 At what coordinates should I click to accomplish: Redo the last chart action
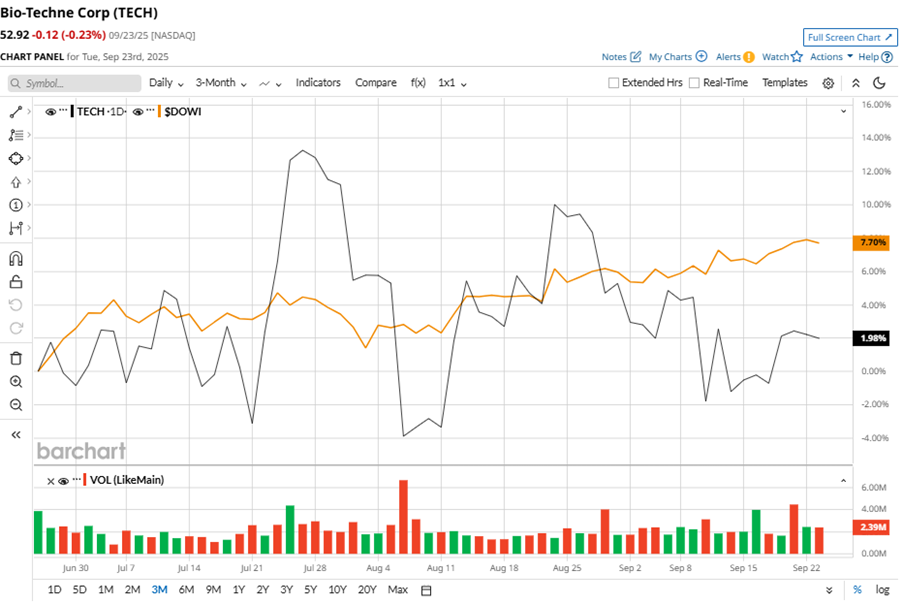(16, 328)
